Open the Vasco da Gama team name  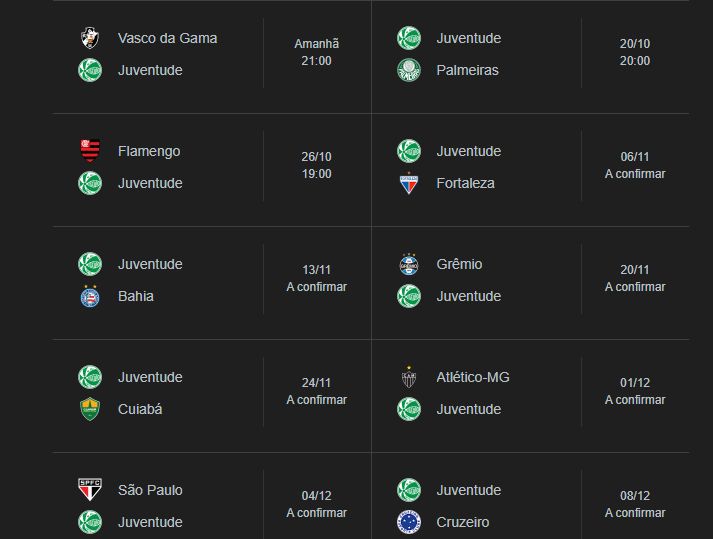(x=167, y=38)
